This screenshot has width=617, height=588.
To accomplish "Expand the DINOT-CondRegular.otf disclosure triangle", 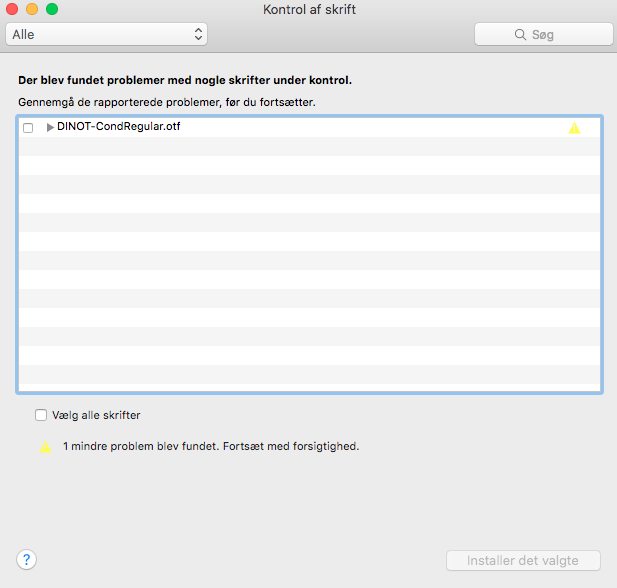I will (50, 127).
